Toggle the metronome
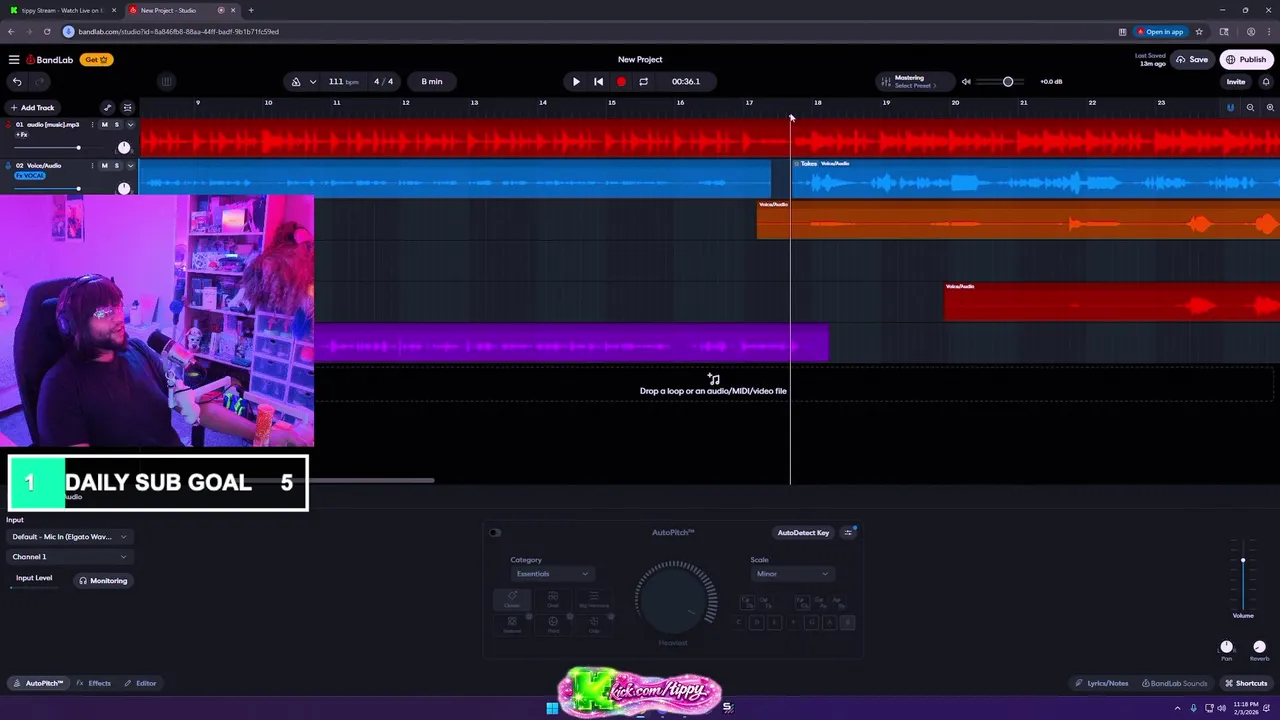The height and width of the screenshot is (720, 1280). click(x=296, y=81)
